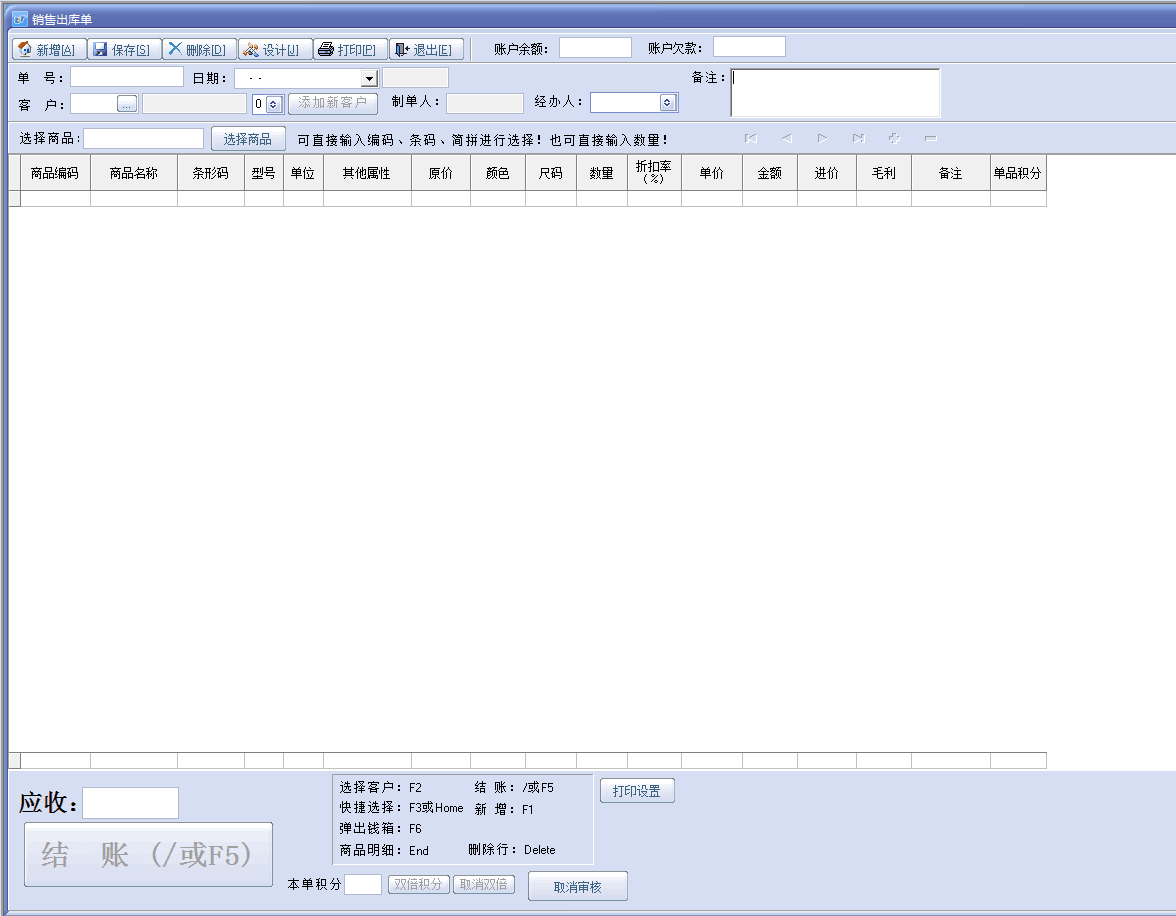Image resolution: width=1176 pixels, height=916 pixels.
Task: Open customer lookup with ellipsis button
Action: tap(127, 104)
